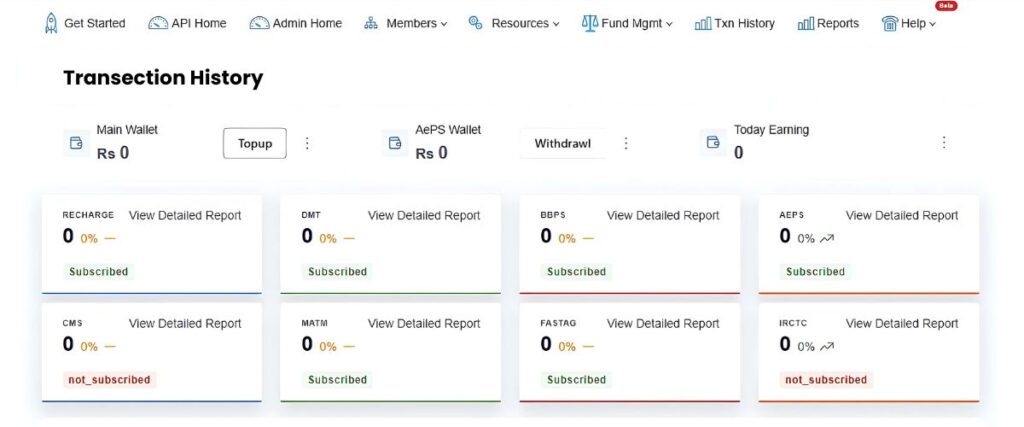
Task: View Detailed Report for IRCTC
Action: click(901, 323)
